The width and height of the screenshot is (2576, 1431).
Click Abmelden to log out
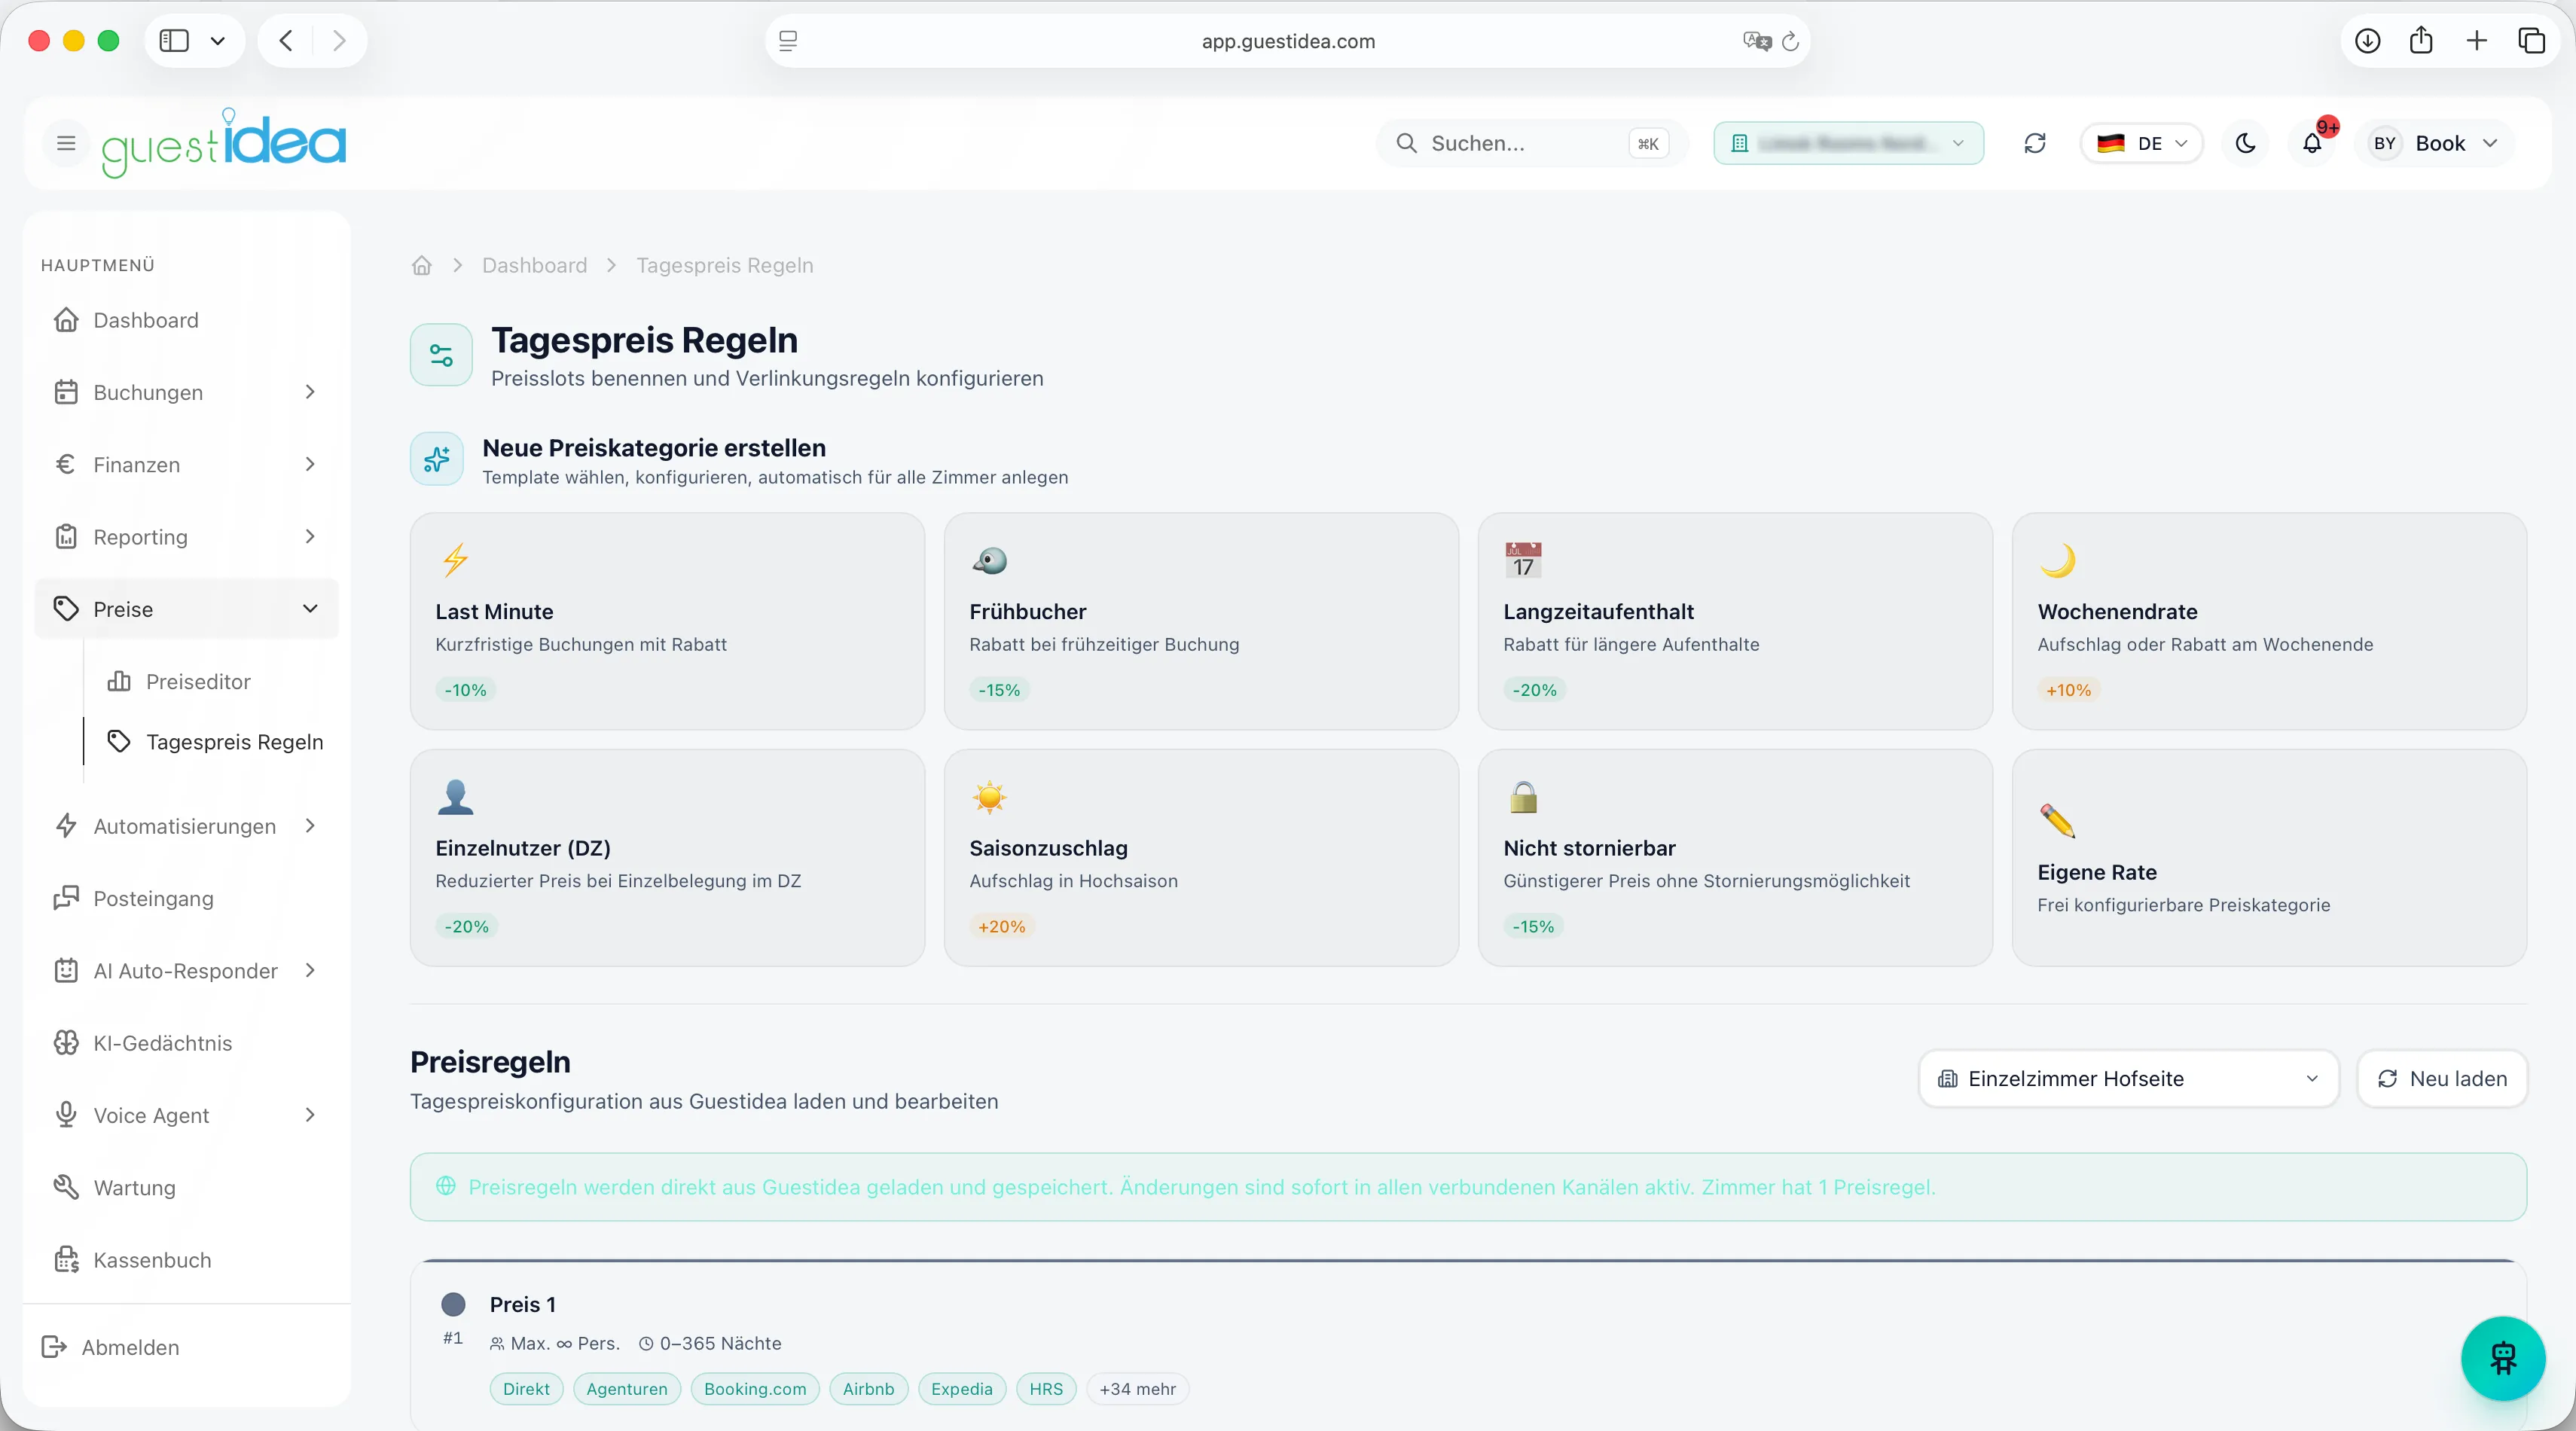coord(111,1347)
